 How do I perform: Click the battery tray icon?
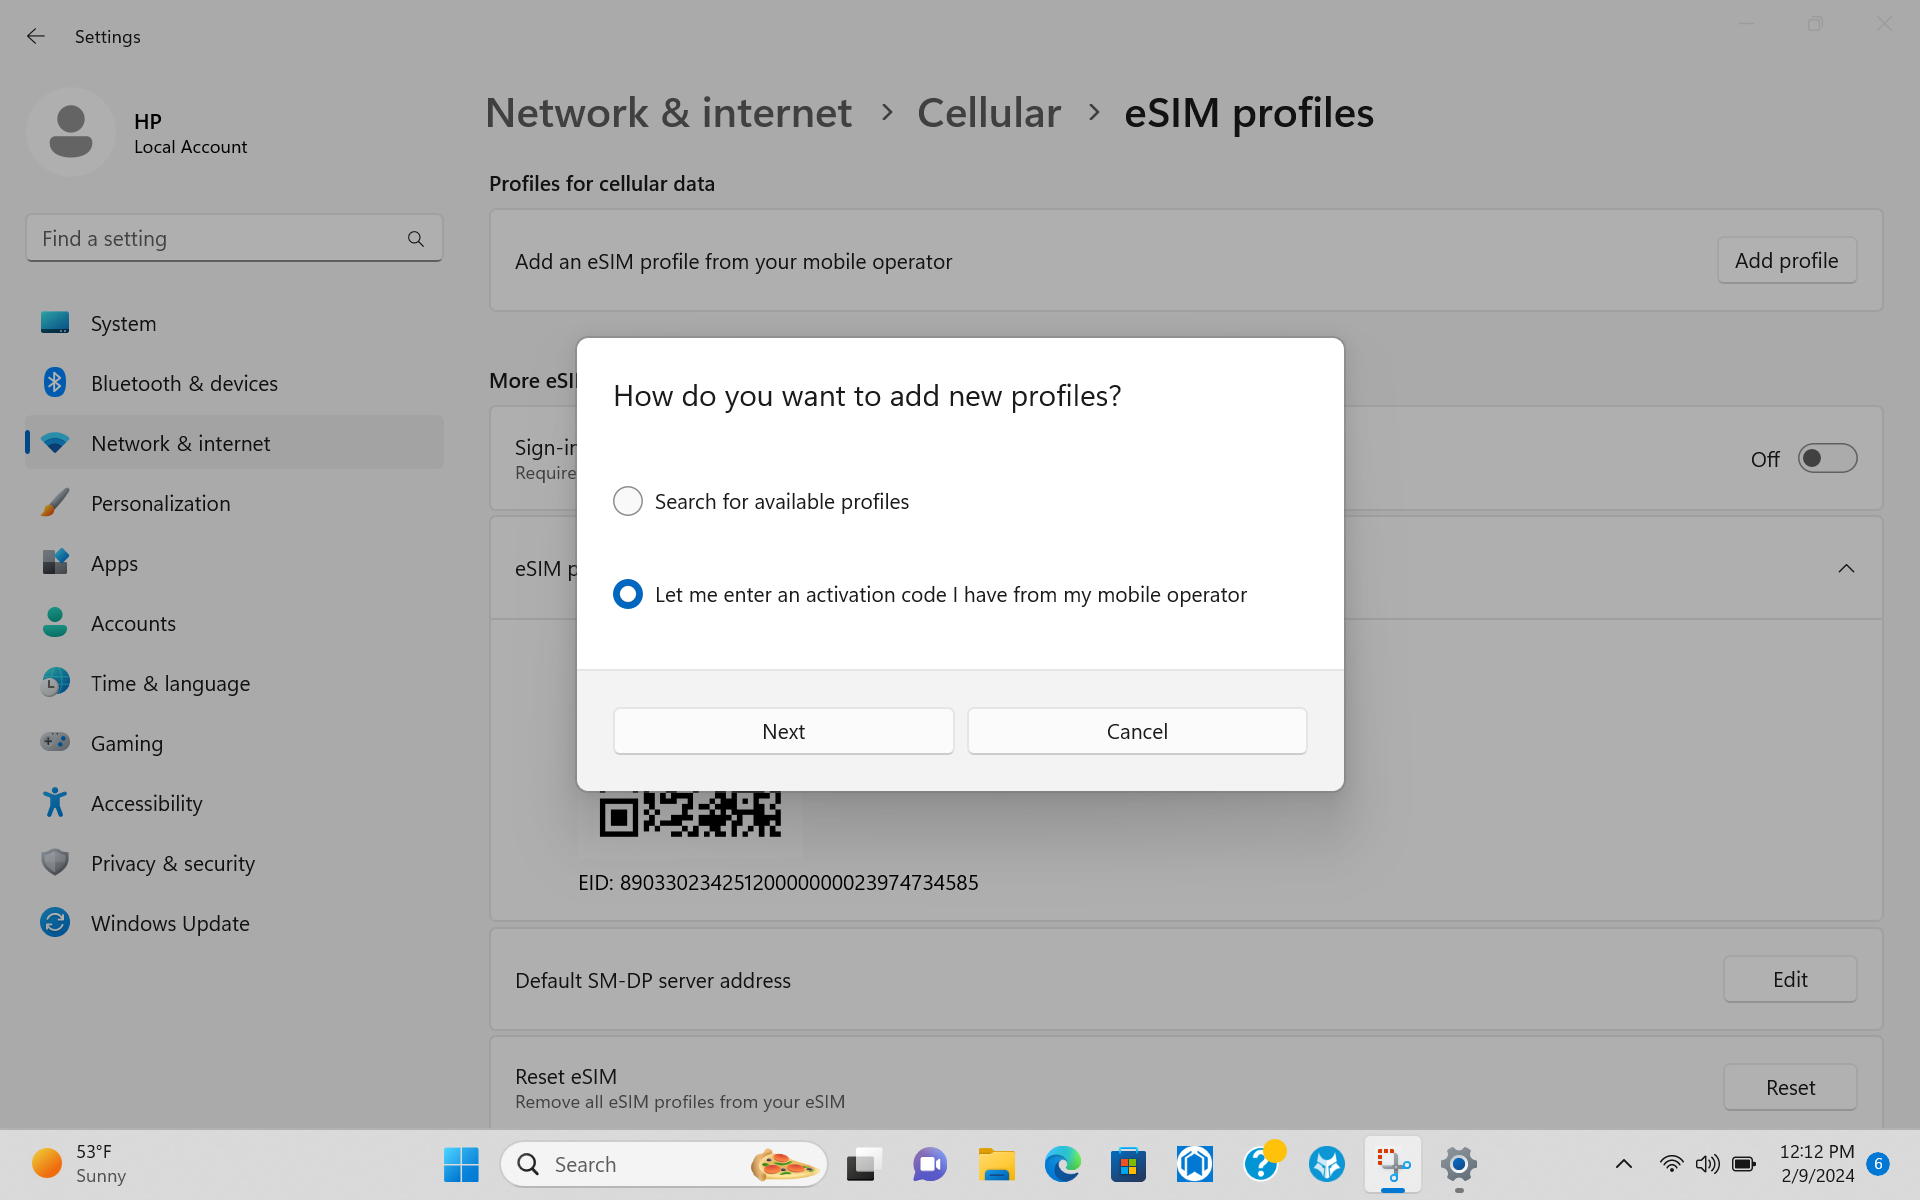coord(1744,1164)
